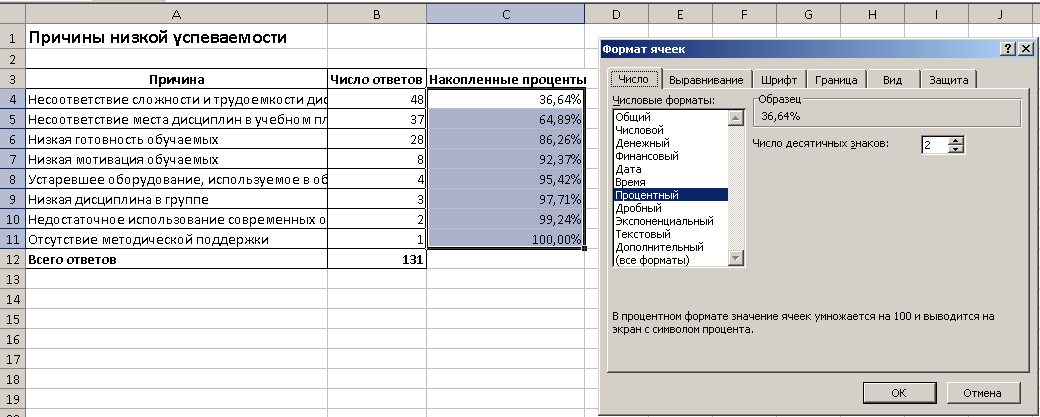Select column G header
Viewport: 1040px width, 417px height.
pyautogui.click(x=808, y=14)
